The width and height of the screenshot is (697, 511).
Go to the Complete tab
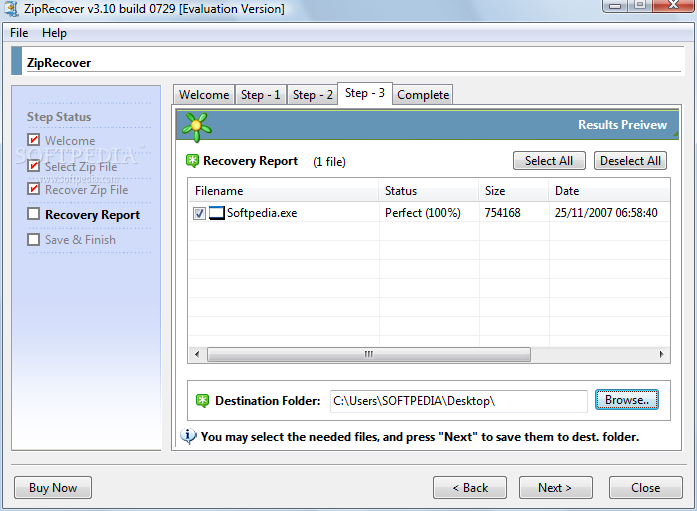423,95
